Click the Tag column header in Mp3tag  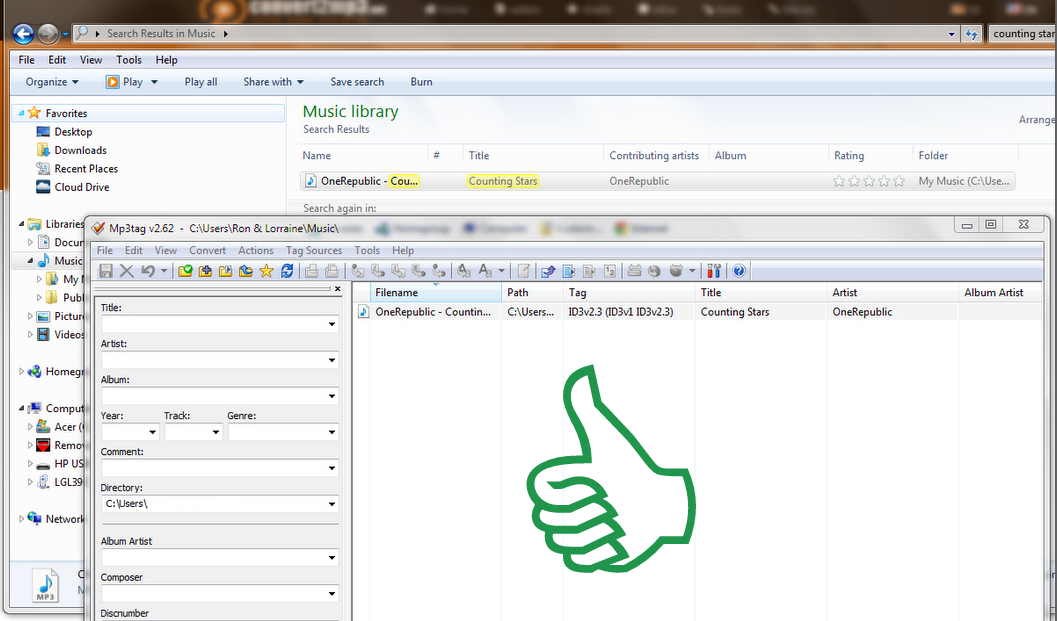tap(629, 293)
